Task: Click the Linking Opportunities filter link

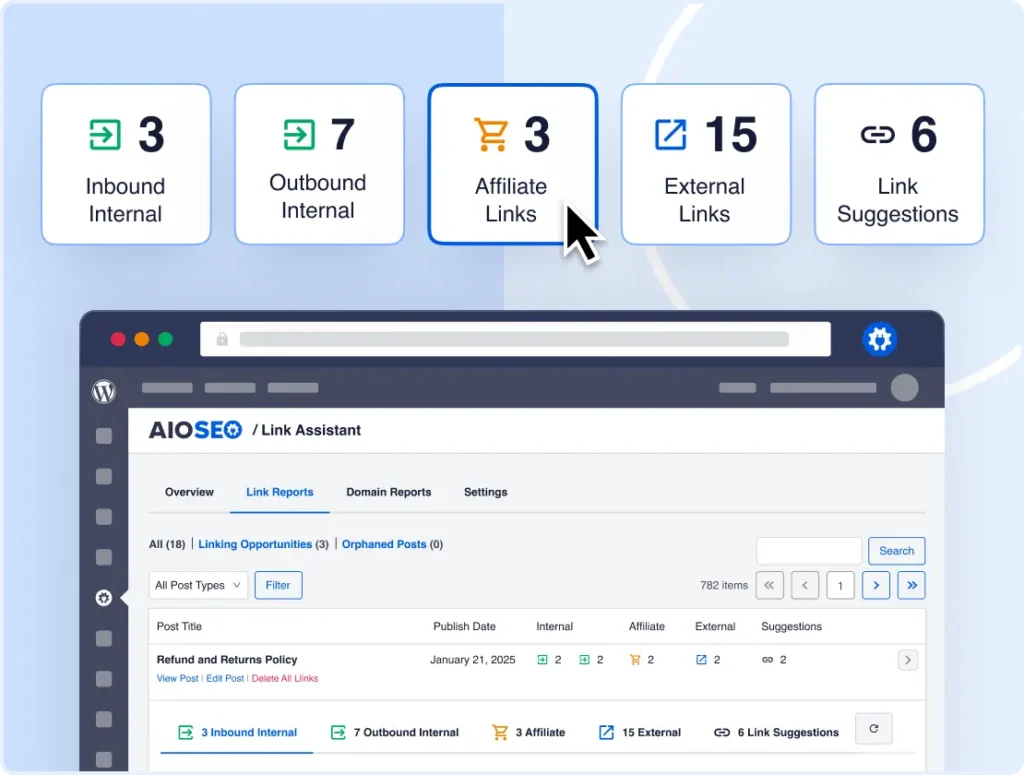Action: click(x=255, y=544)
